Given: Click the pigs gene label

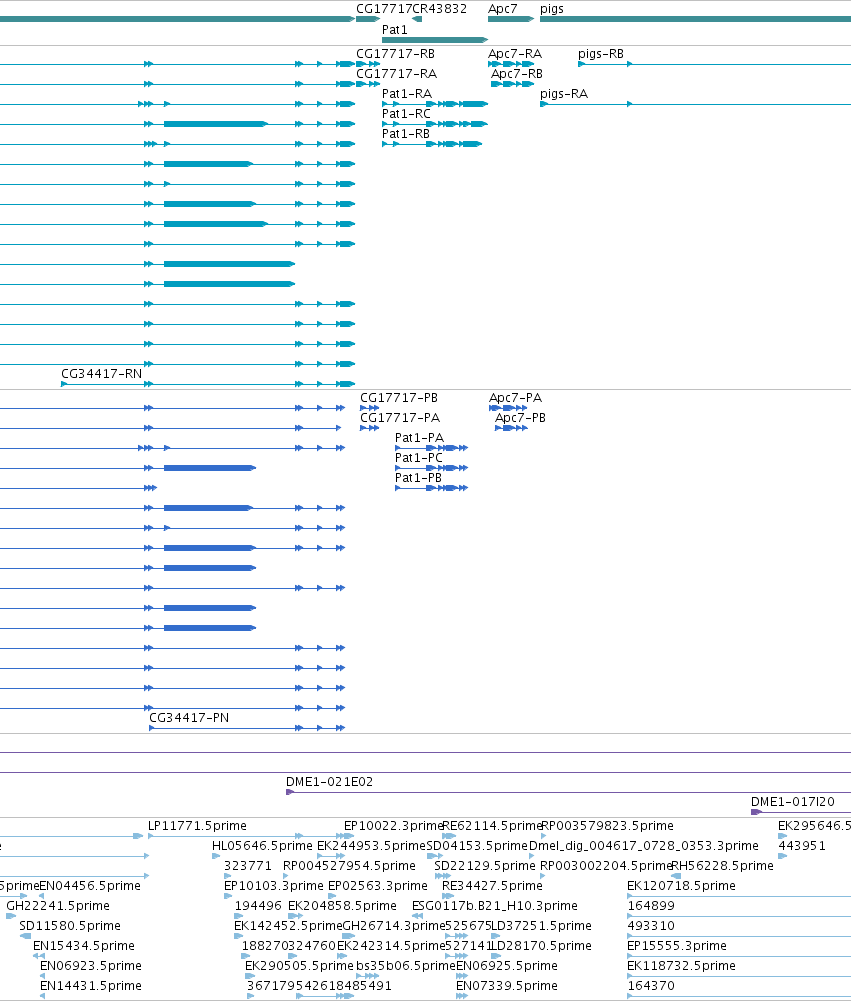Looking at the screenshot, I should click(552, 9).
